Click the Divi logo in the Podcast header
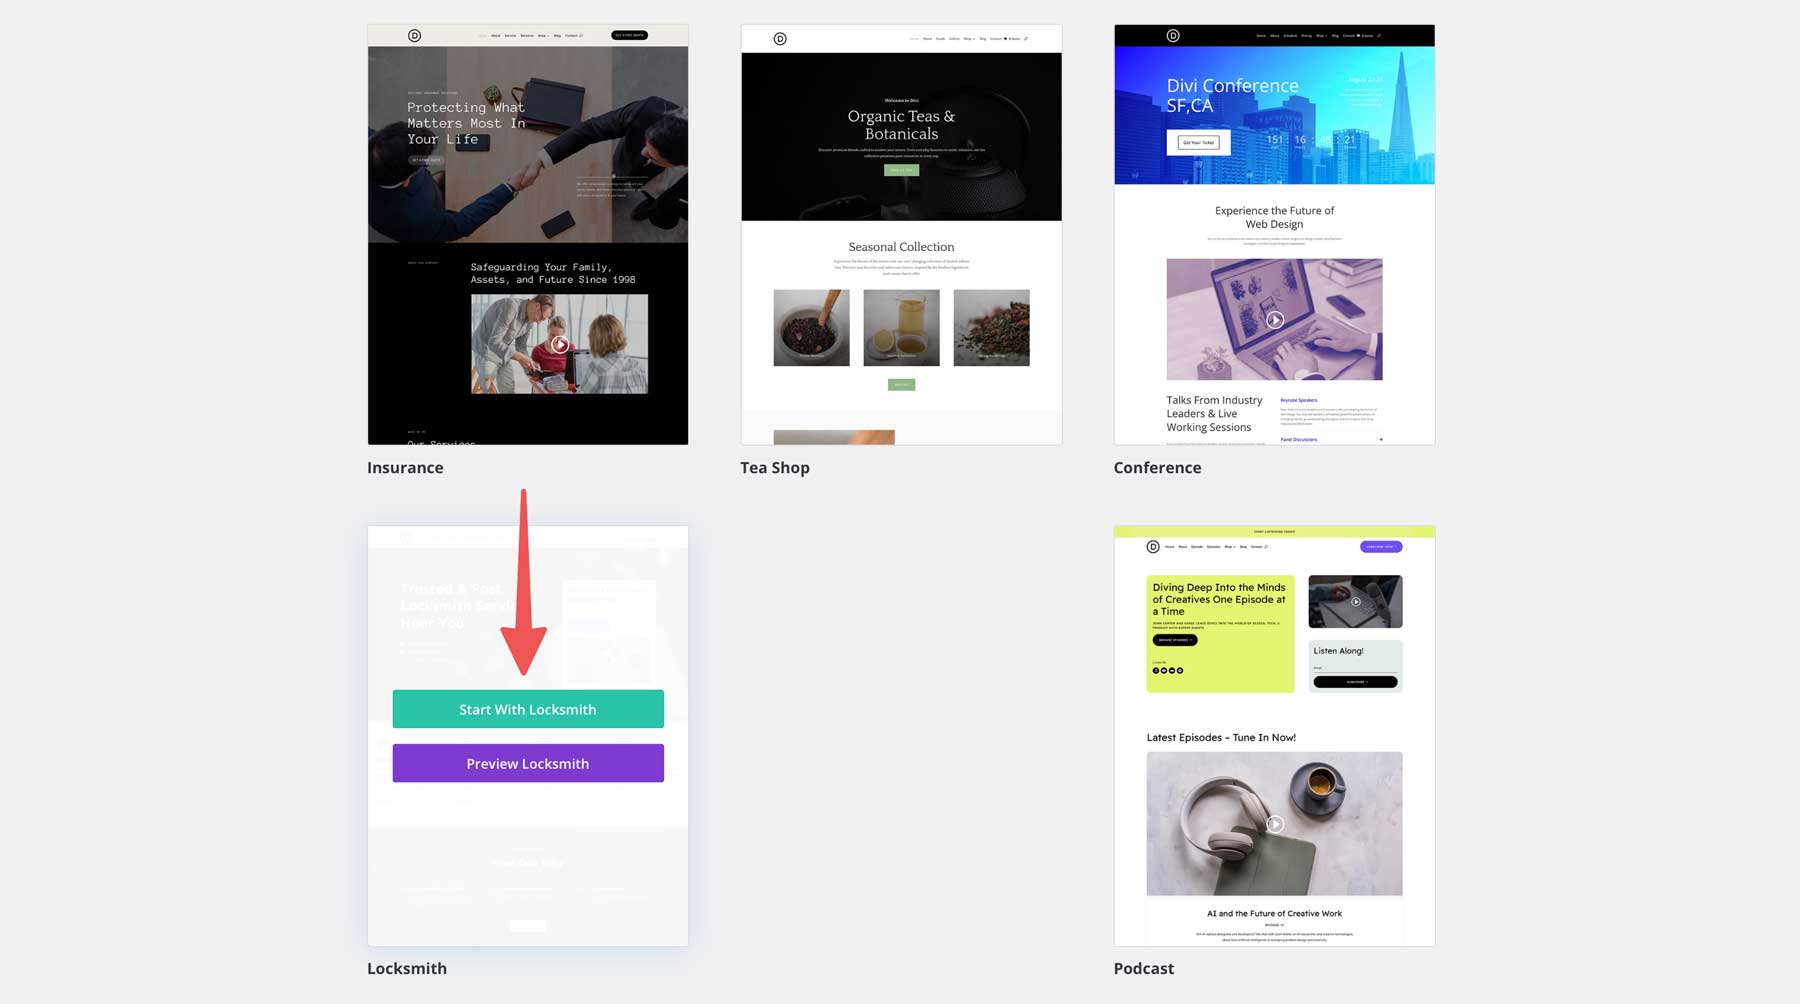 (1153, 547)
